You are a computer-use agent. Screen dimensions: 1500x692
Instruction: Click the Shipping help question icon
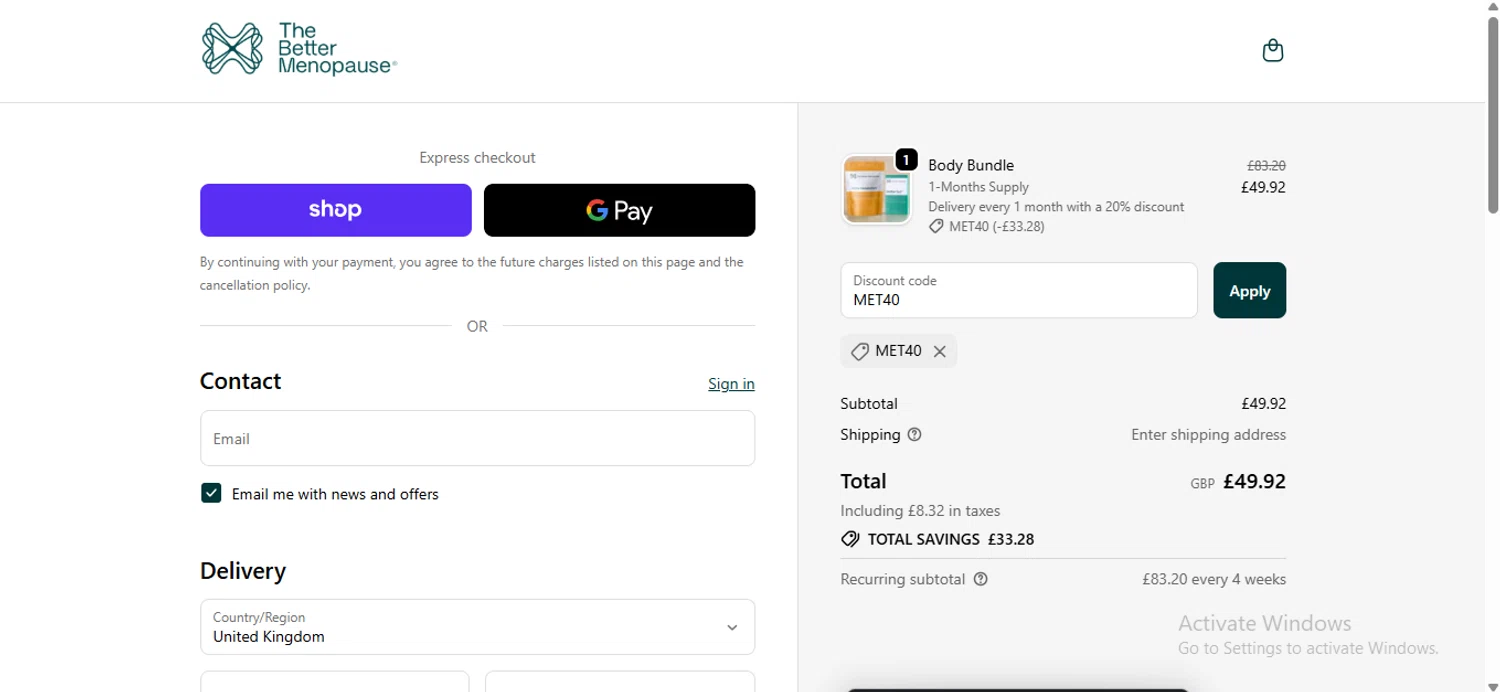pos(914,434)
